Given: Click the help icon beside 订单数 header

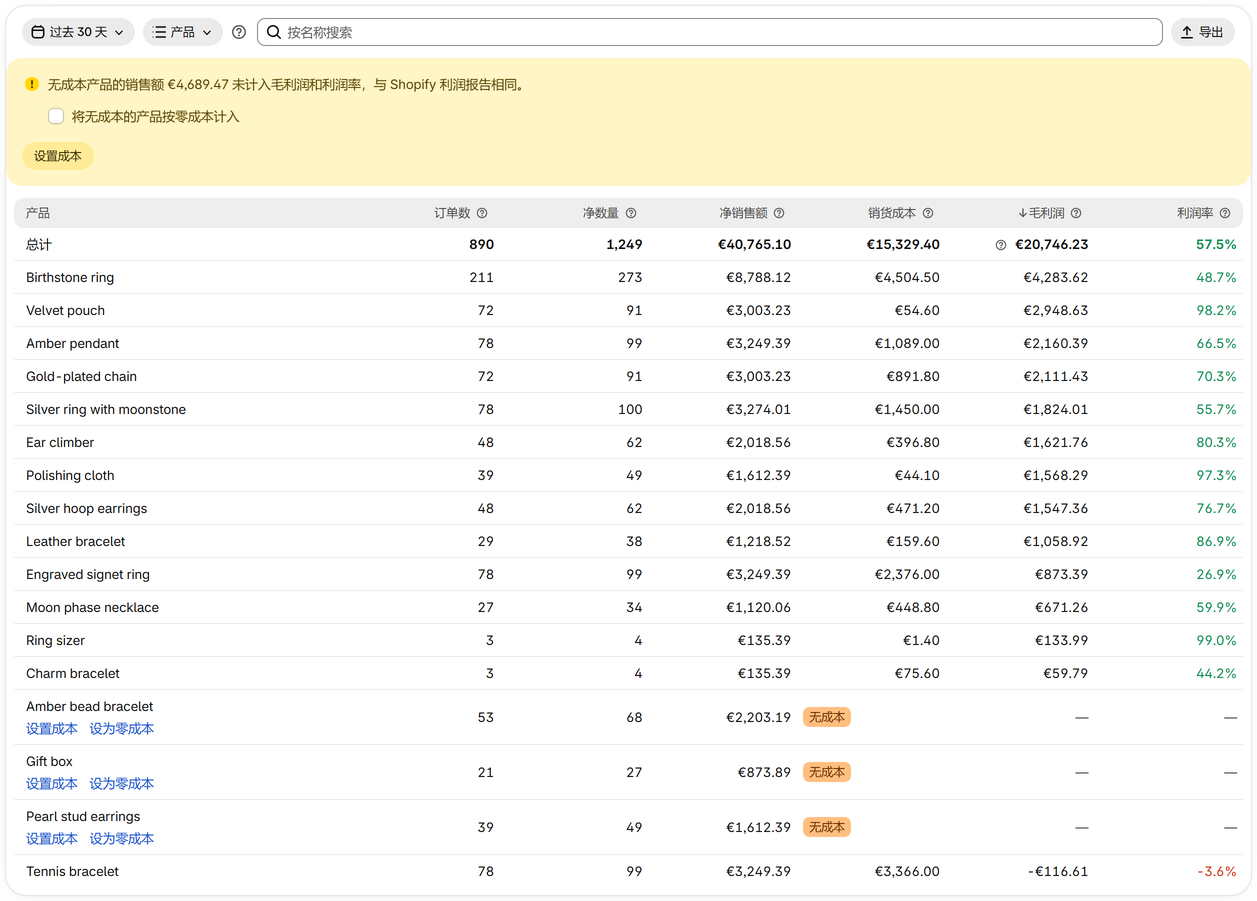Looking at the screenshot, I should pos(482,213).
